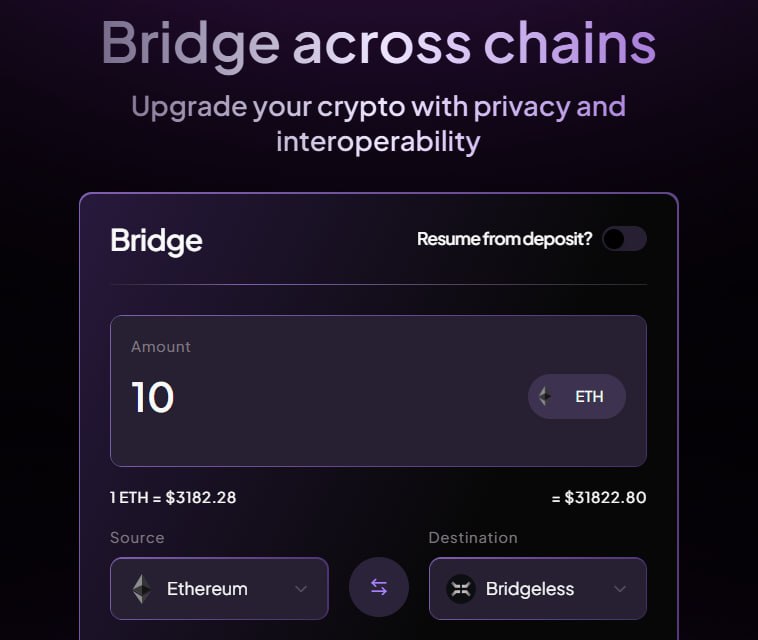Click the Ethereum diamond logo in Source
Screen dimensions: 758x640
pos(142,588)
